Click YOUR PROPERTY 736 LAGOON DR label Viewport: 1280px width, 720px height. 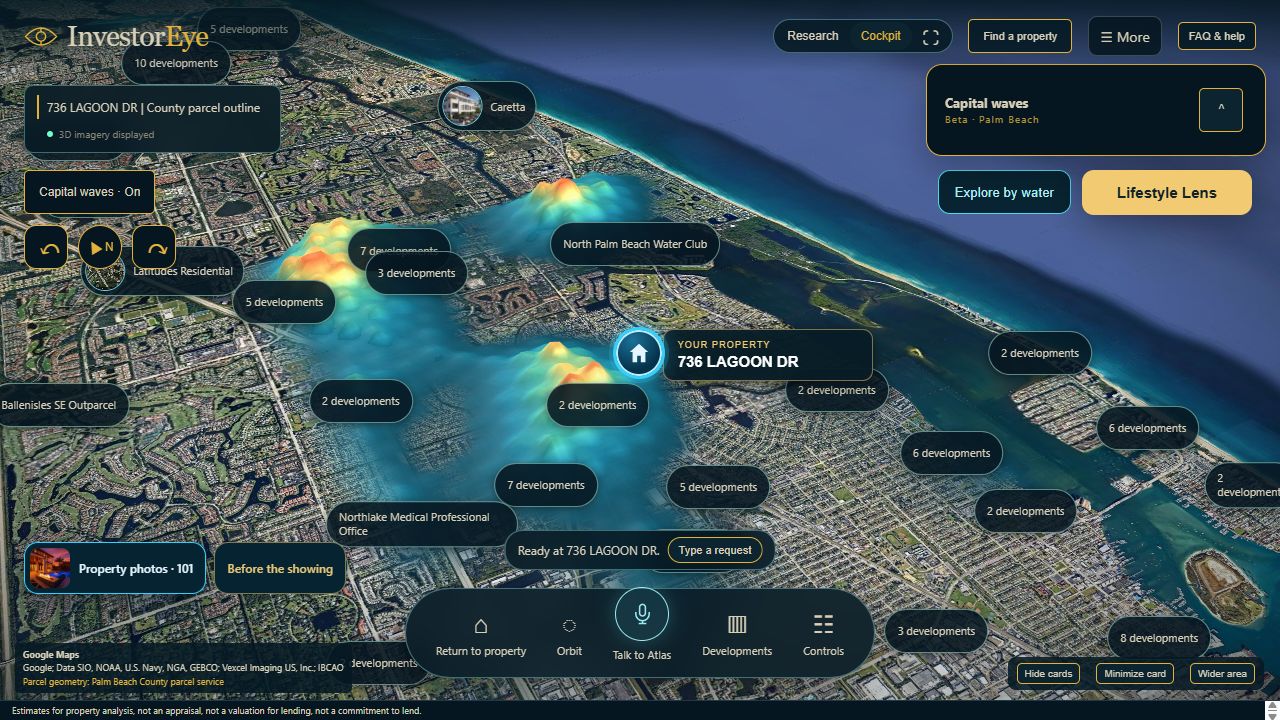pyautogui.click(x=767, y=354)
